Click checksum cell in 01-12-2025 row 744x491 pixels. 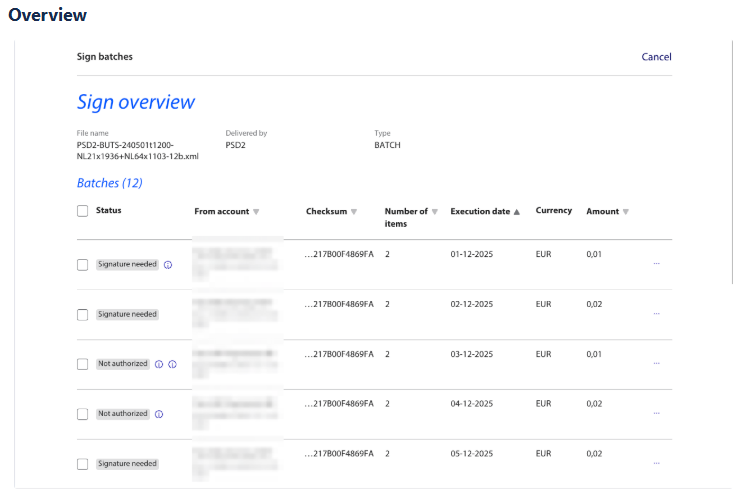(339, 254)
